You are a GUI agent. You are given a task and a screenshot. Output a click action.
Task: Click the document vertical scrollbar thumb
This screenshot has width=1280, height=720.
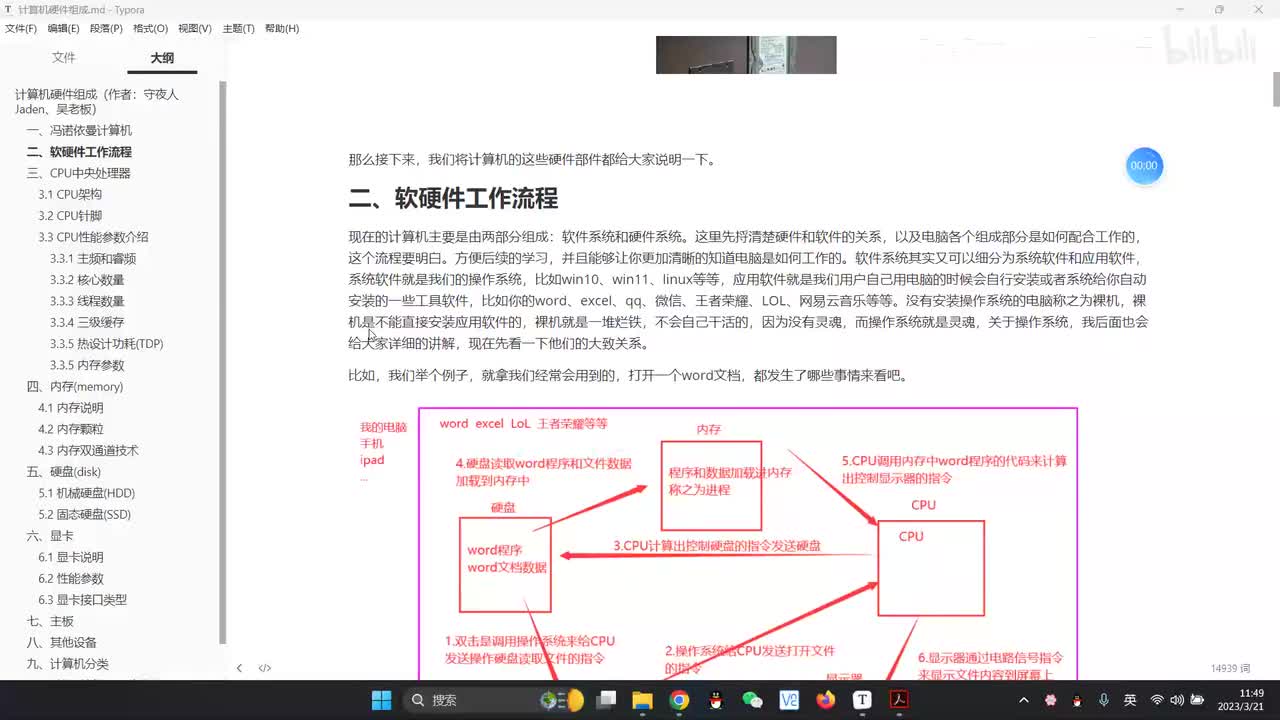[x=1276, y=90]
